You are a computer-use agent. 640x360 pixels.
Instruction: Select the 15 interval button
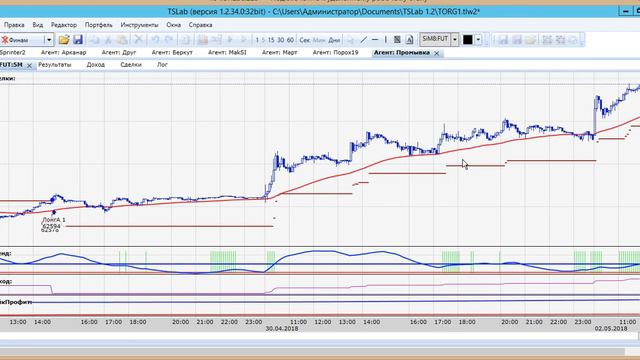(271, 40)
